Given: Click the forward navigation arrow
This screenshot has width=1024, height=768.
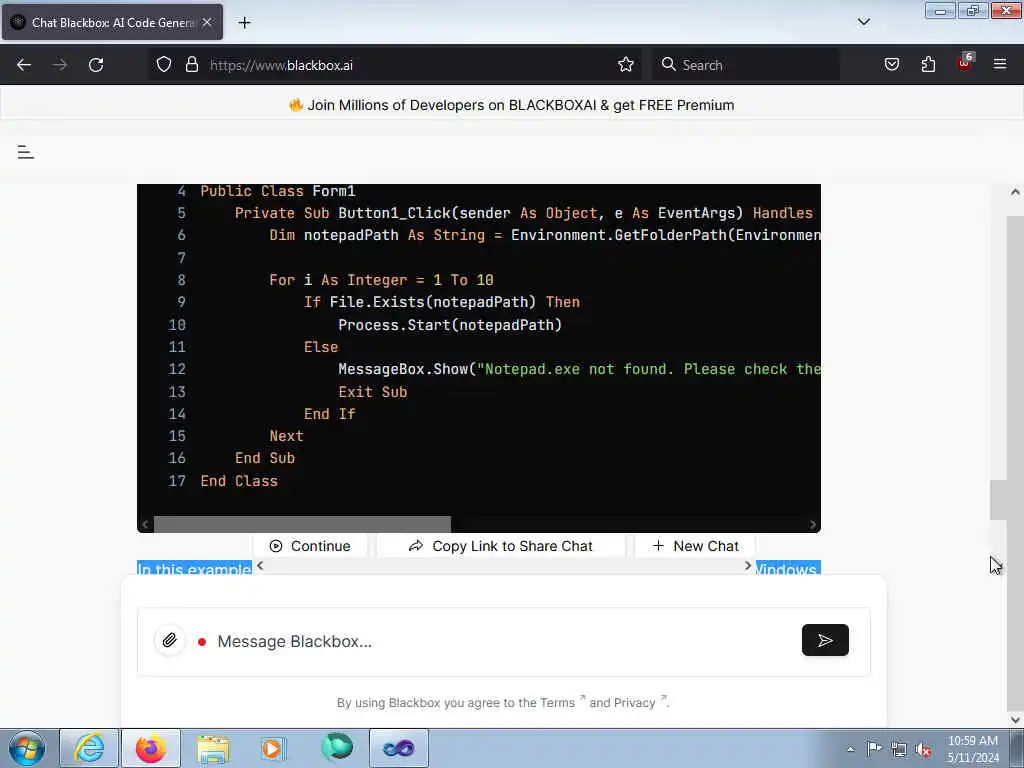Looking at the screenshot, I should [x=60, y=65].
